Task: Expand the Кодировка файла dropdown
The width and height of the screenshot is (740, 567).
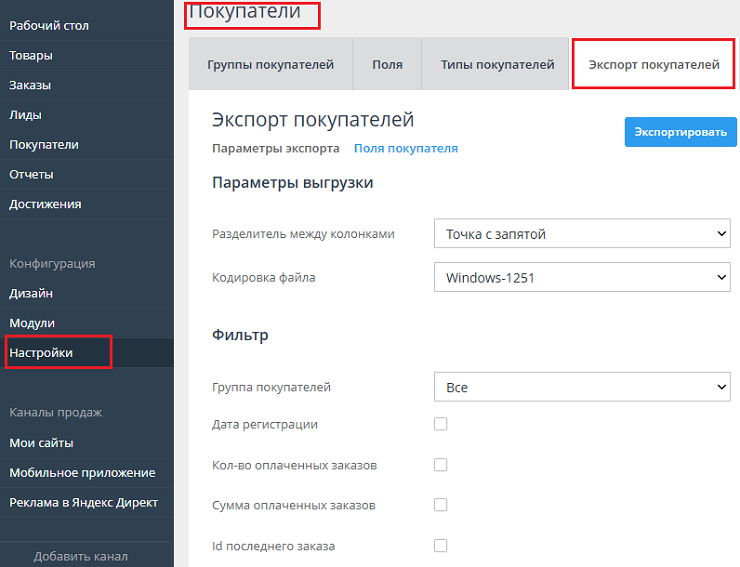Action: coord(582,277)
